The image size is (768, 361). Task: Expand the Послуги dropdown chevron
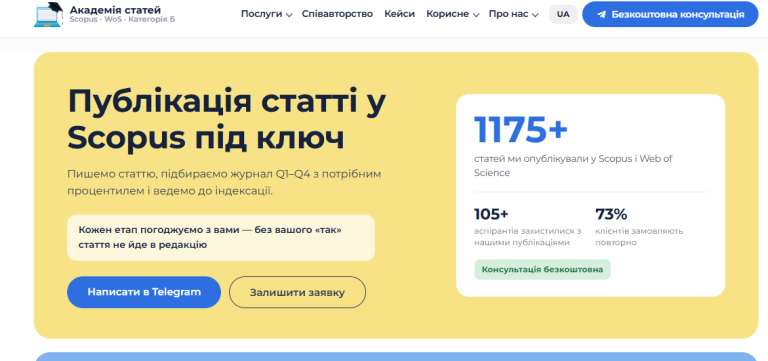289,15
